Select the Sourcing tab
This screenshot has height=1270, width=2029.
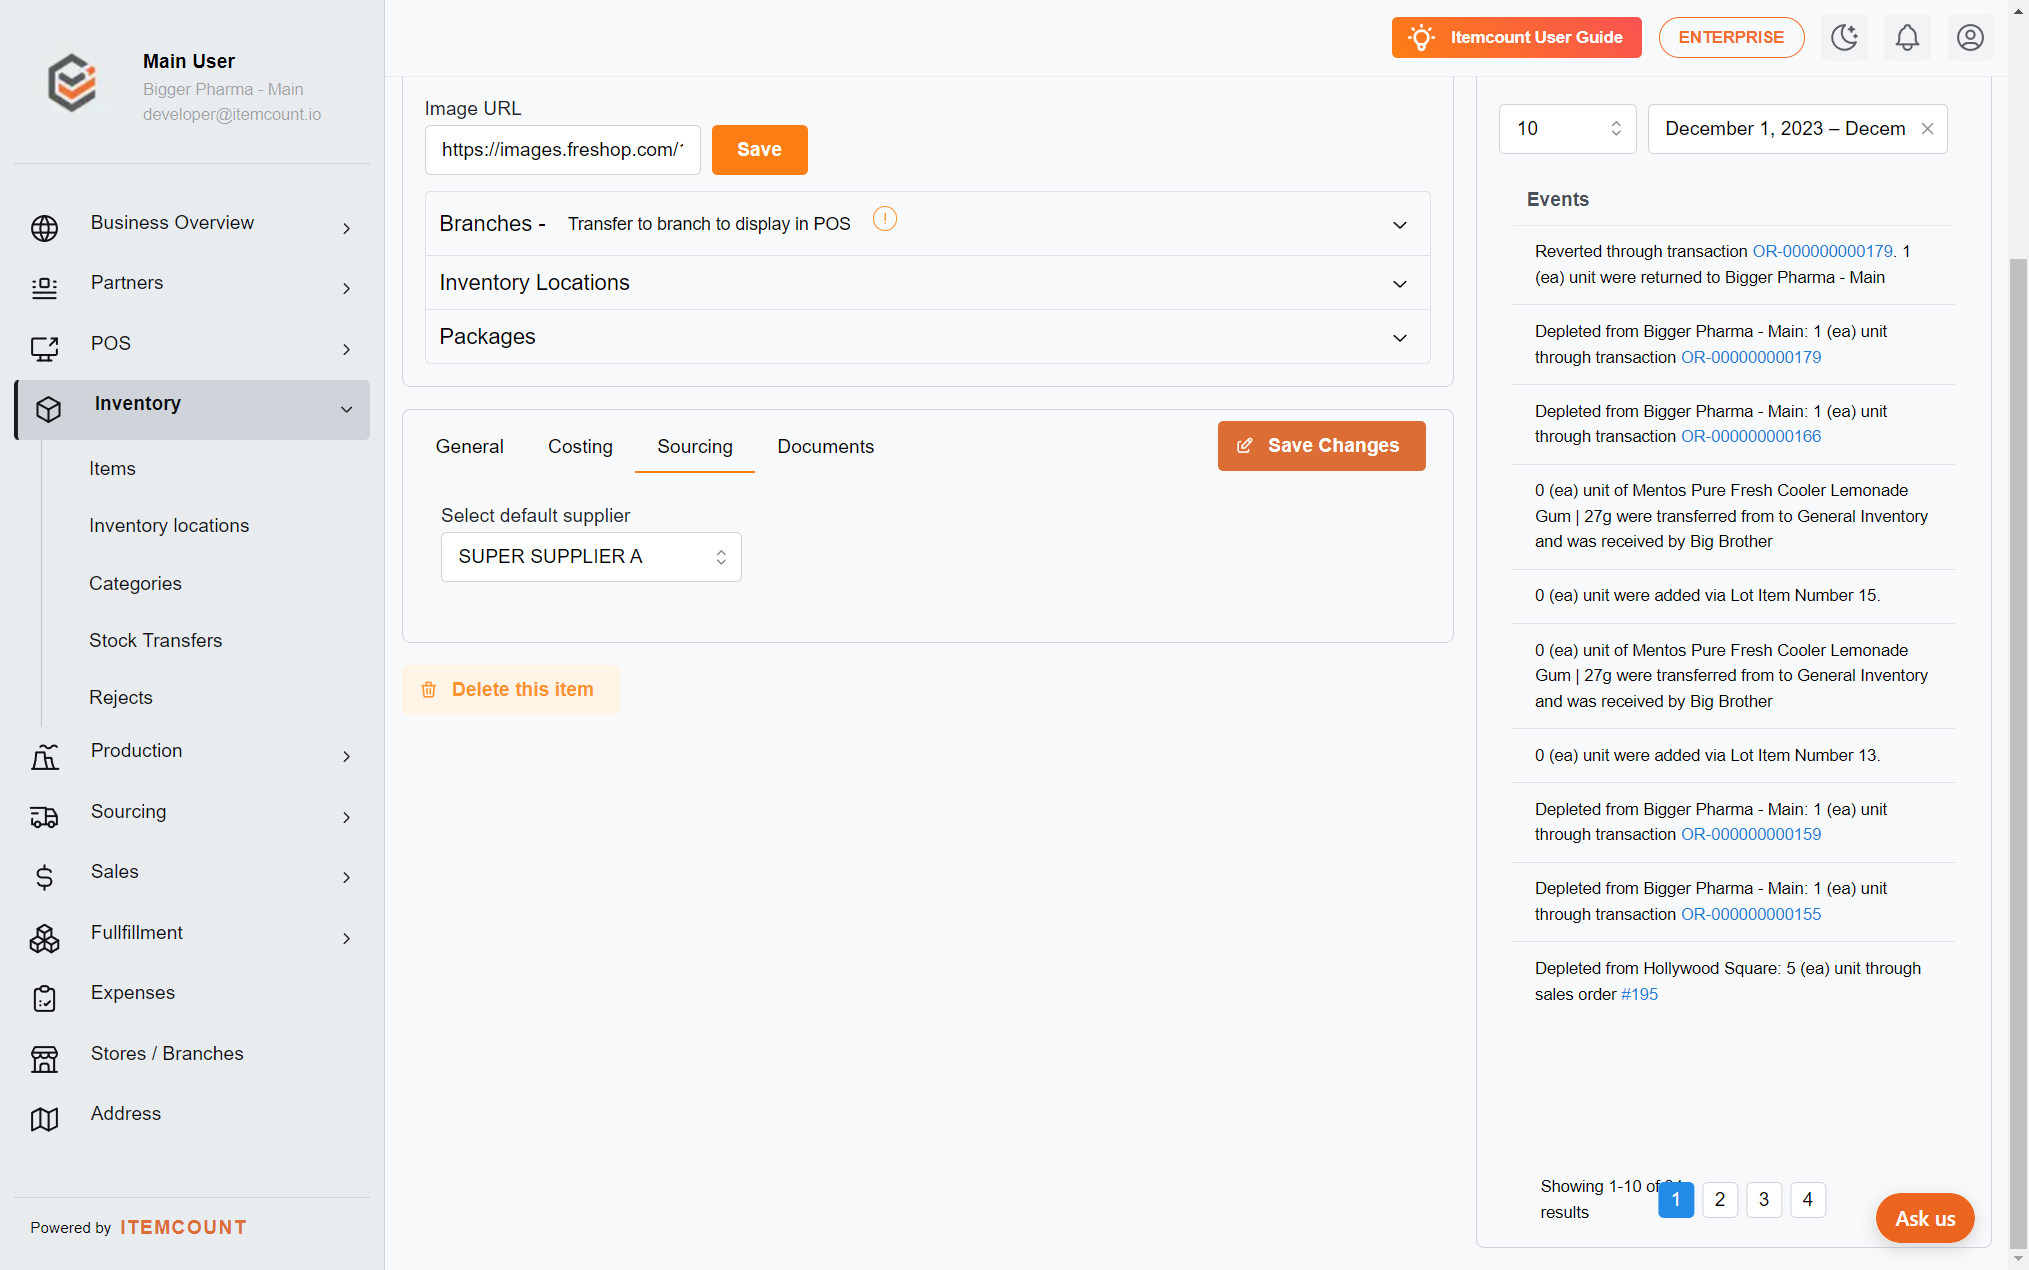(695, 447)
